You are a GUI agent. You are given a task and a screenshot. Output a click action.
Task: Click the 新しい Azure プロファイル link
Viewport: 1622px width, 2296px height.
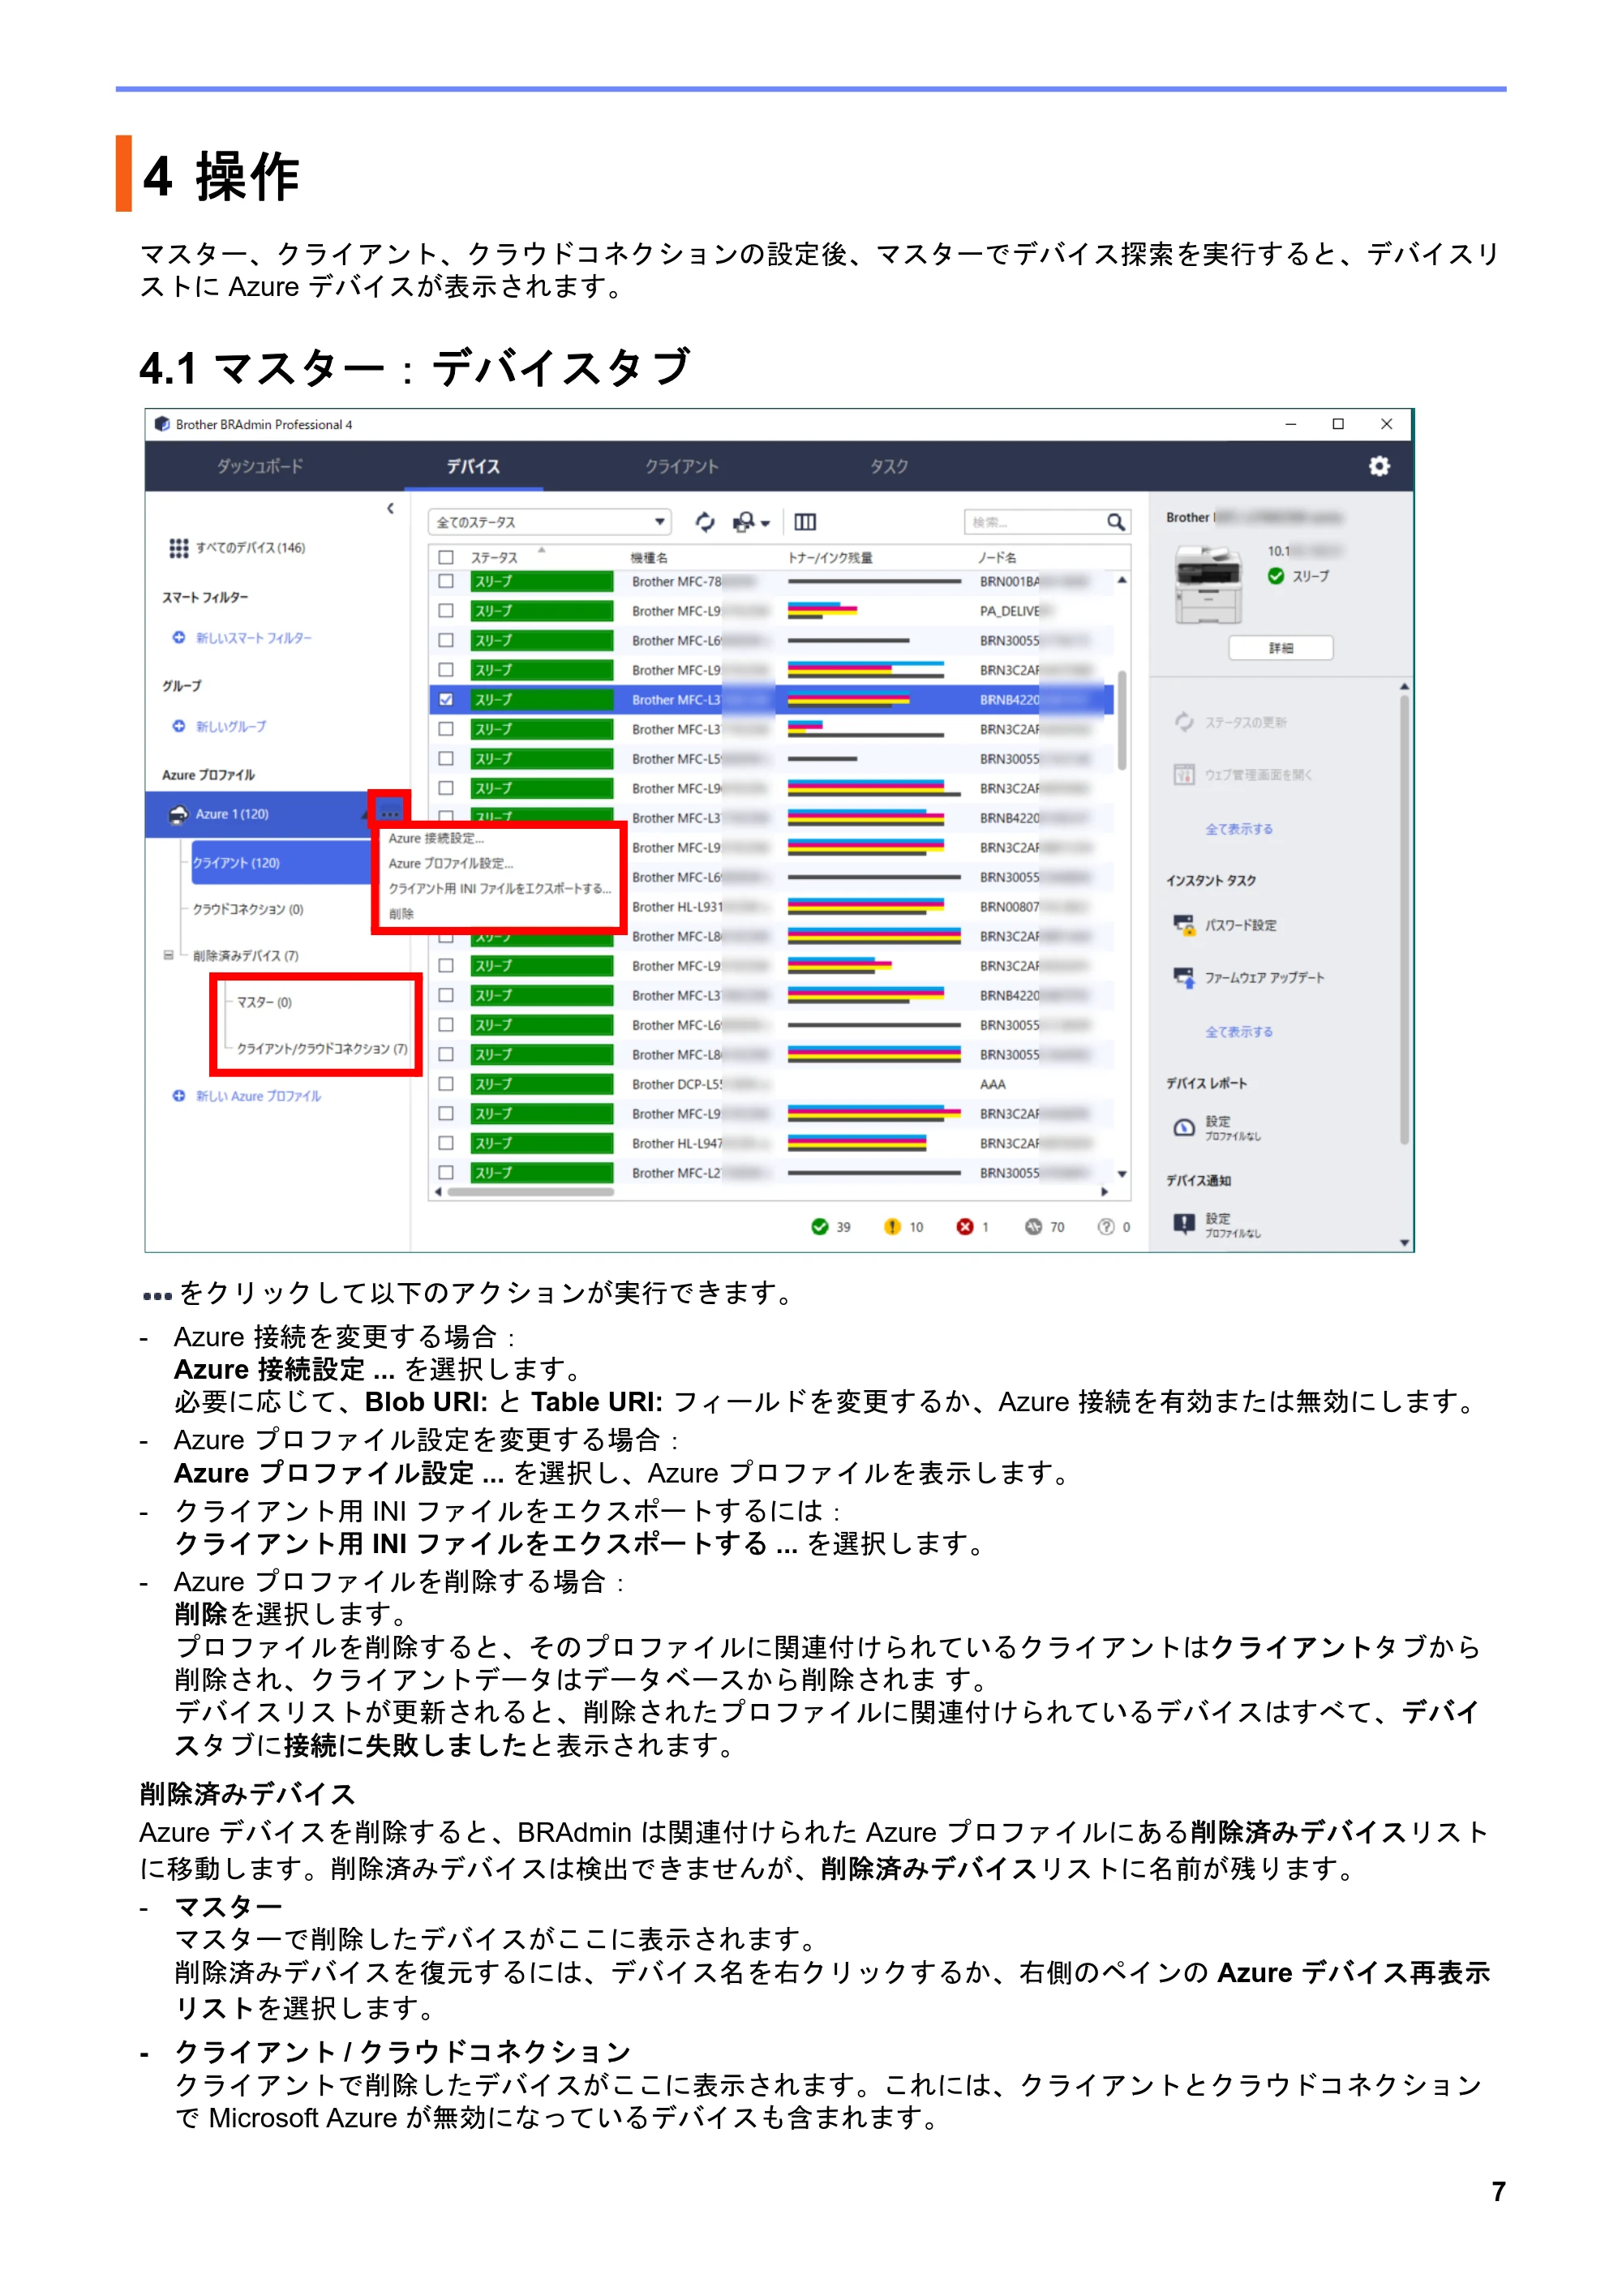(x=258, y=1096)
